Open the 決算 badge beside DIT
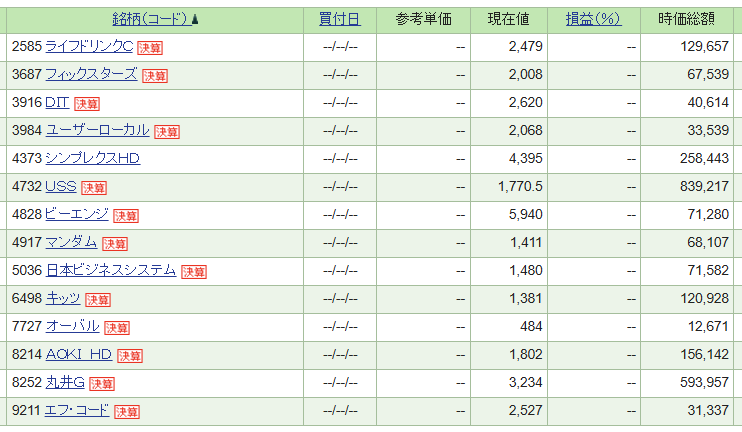 87,104
